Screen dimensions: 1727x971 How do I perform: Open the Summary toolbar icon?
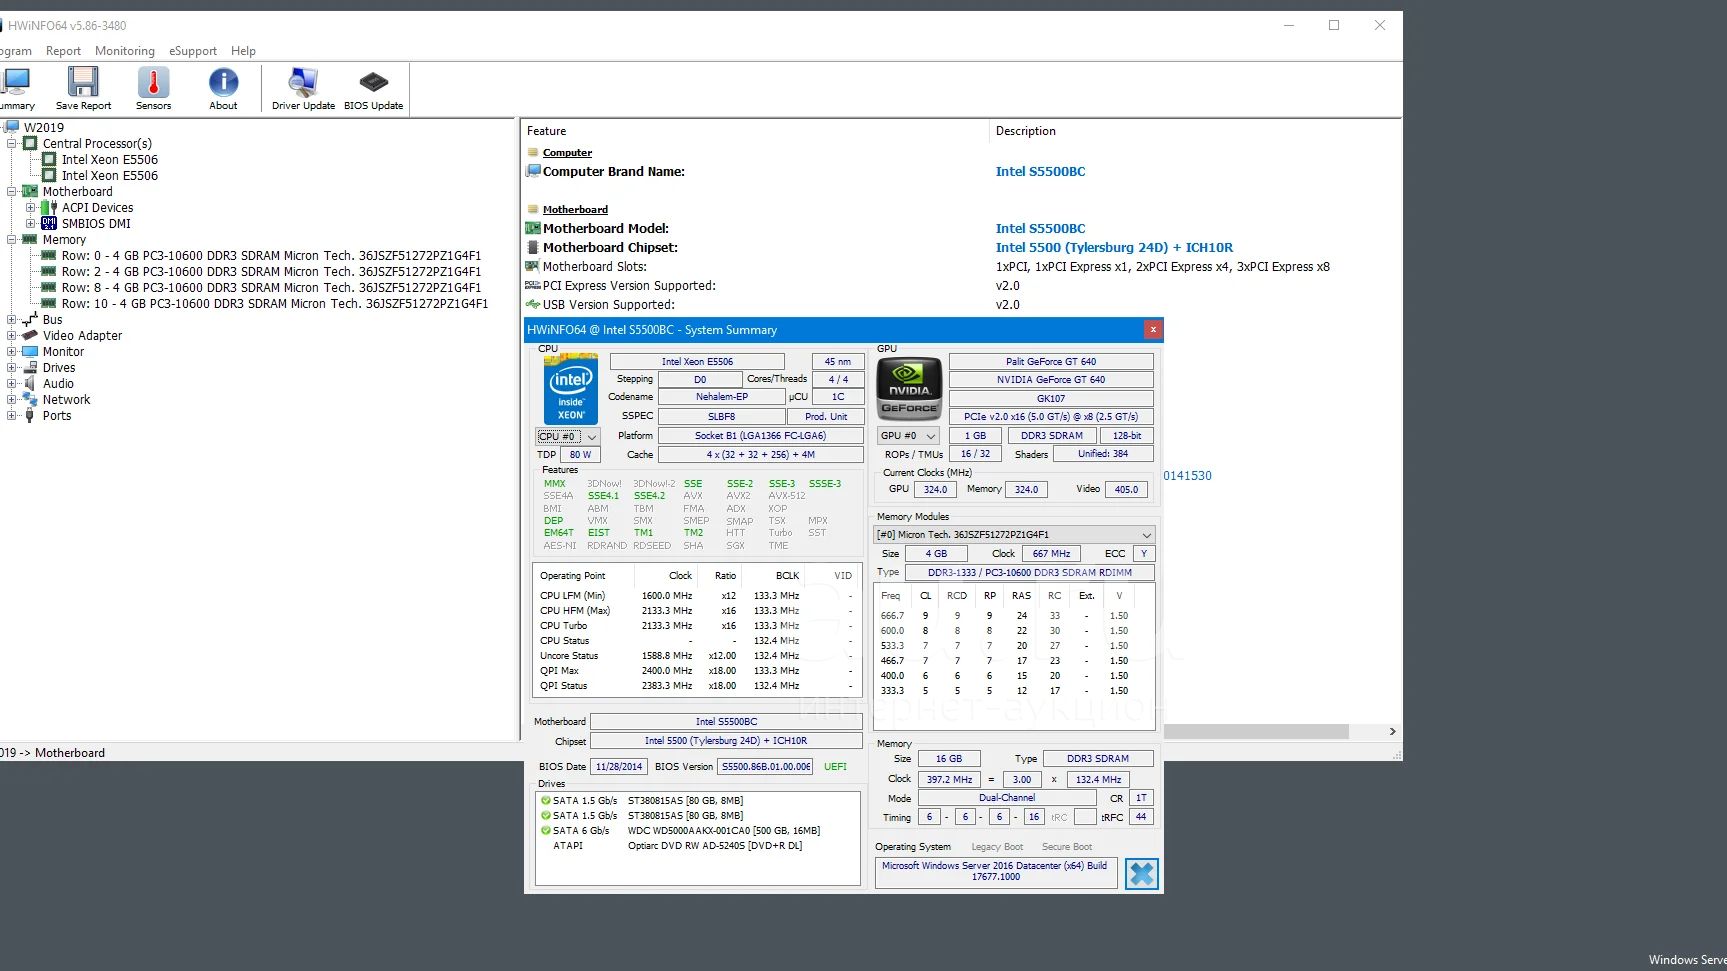point(15,88)
